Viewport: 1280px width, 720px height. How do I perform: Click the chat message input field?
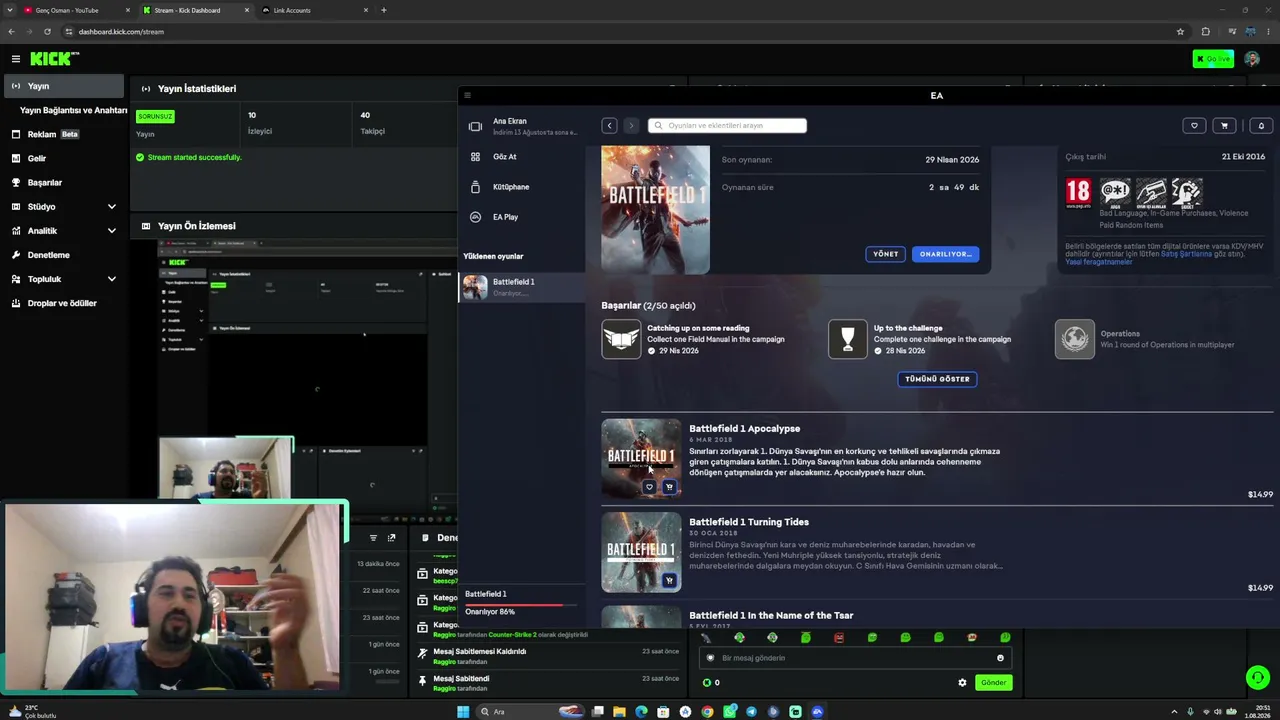pos(855,658)
